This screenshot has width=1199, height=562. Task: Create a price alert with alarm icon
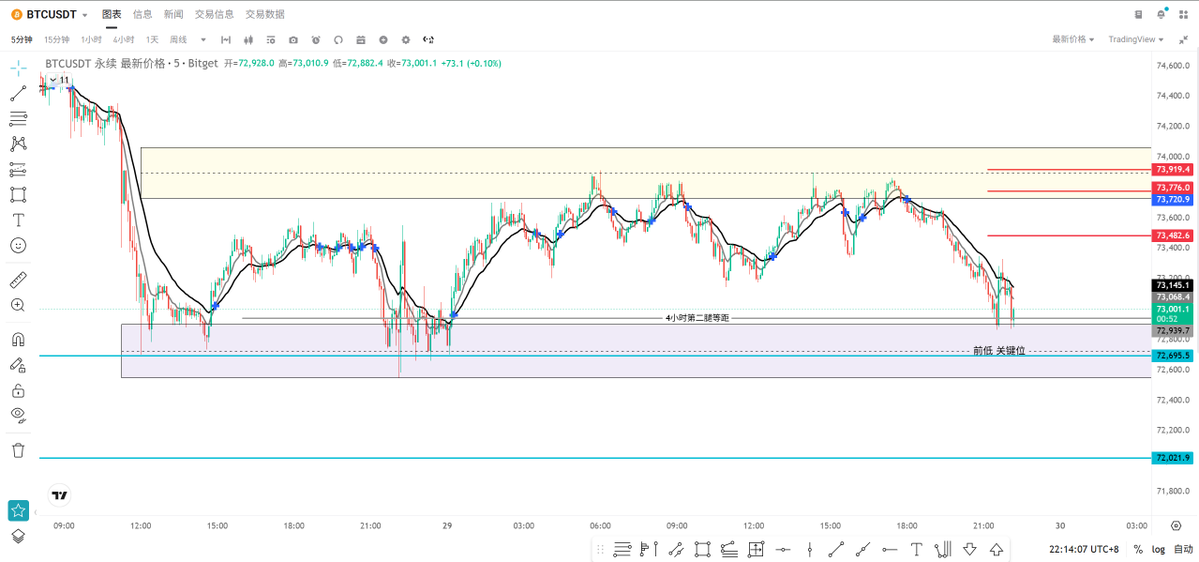pos(316,40)
